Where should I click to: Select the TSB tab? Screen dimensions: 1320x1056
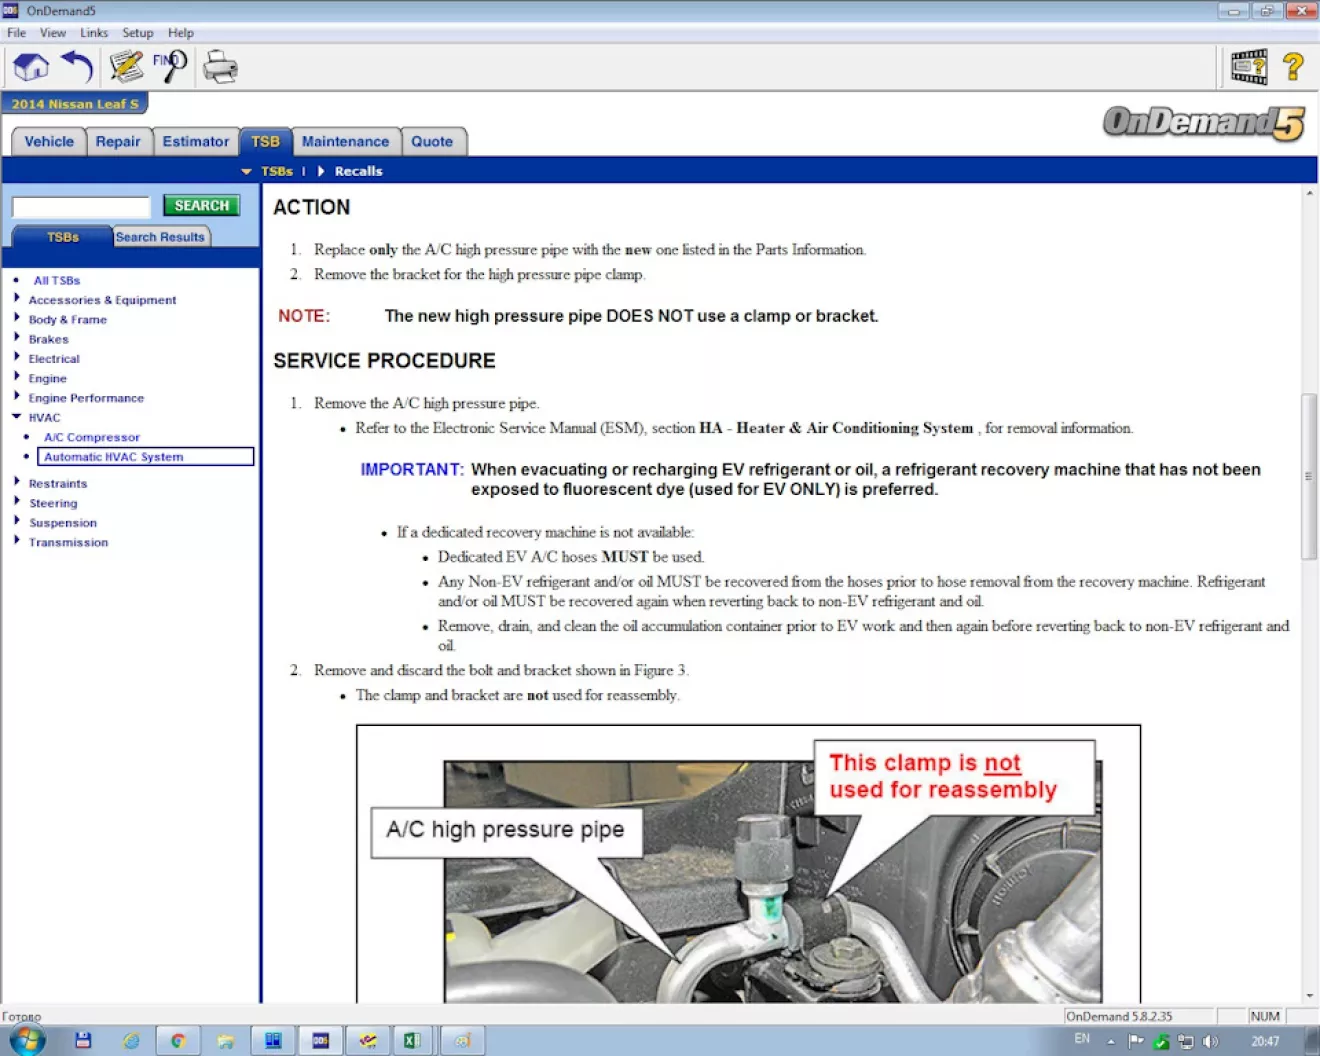[265, 142]
